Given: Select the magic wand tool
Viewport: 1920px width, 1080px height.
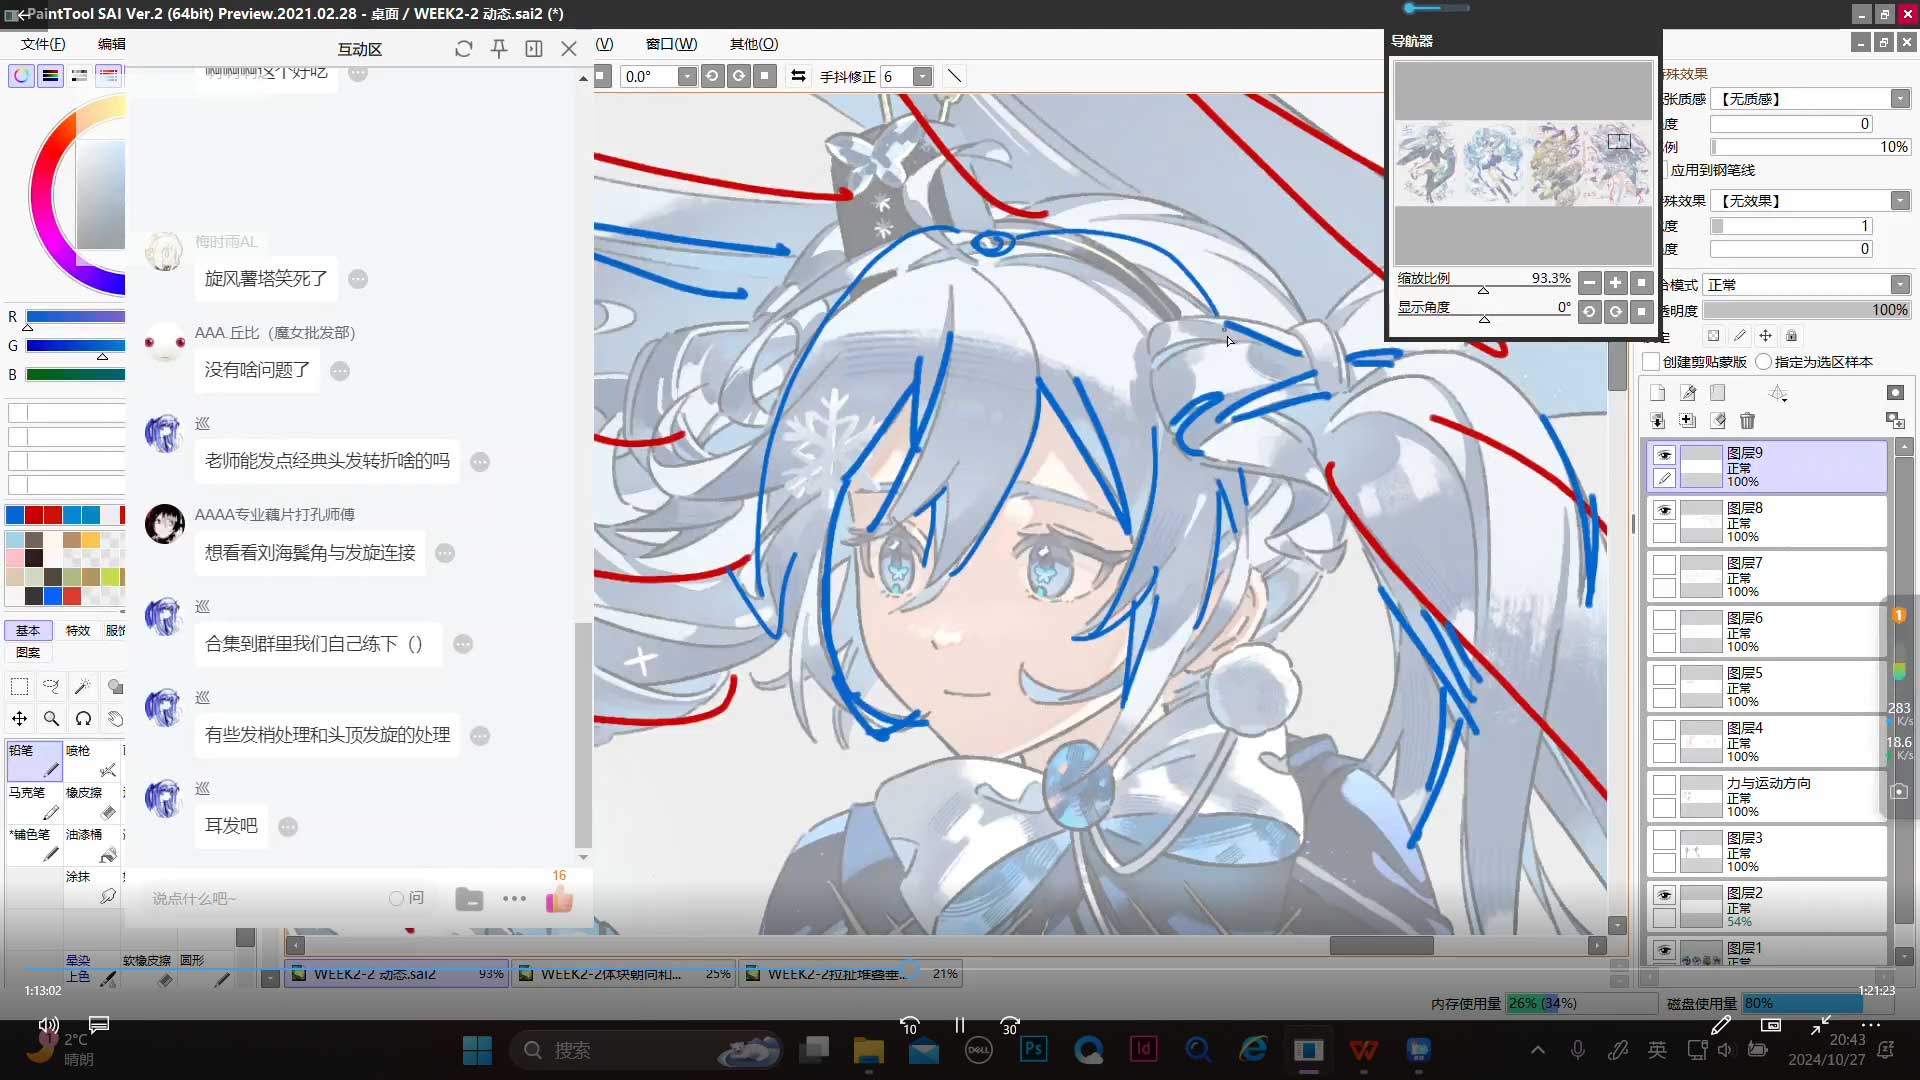Looking at the screenshot, I should point(83,687).
